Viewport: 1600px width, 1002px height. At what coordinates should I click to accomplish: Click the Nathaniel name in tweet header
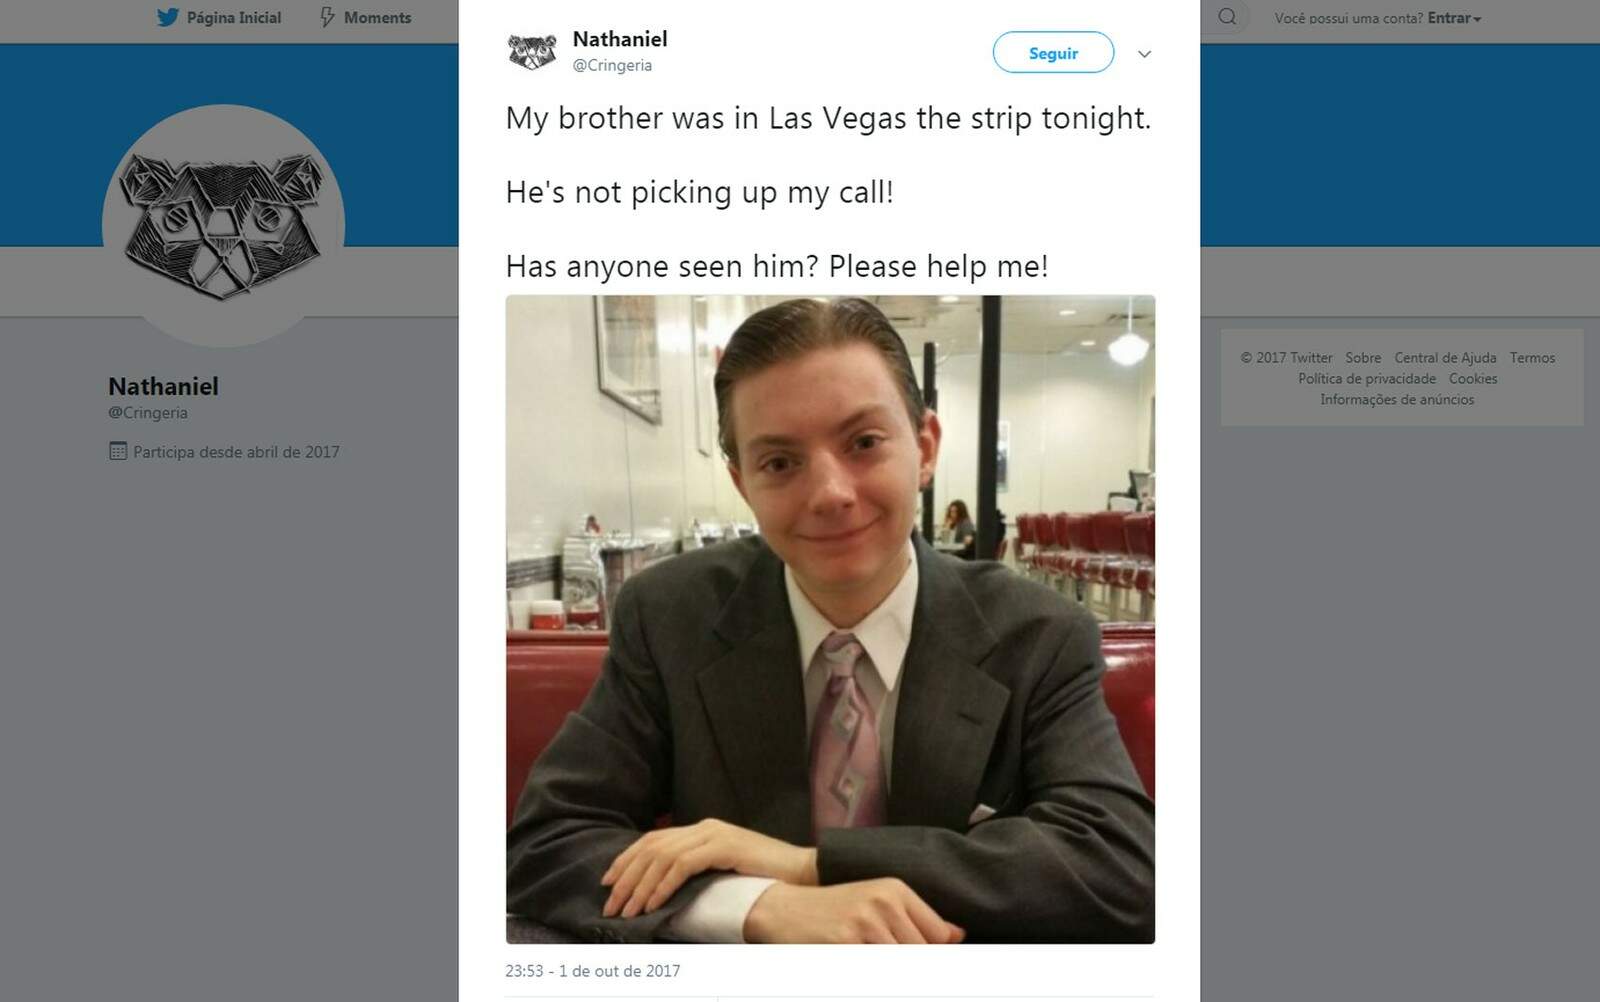pos(620,39)
